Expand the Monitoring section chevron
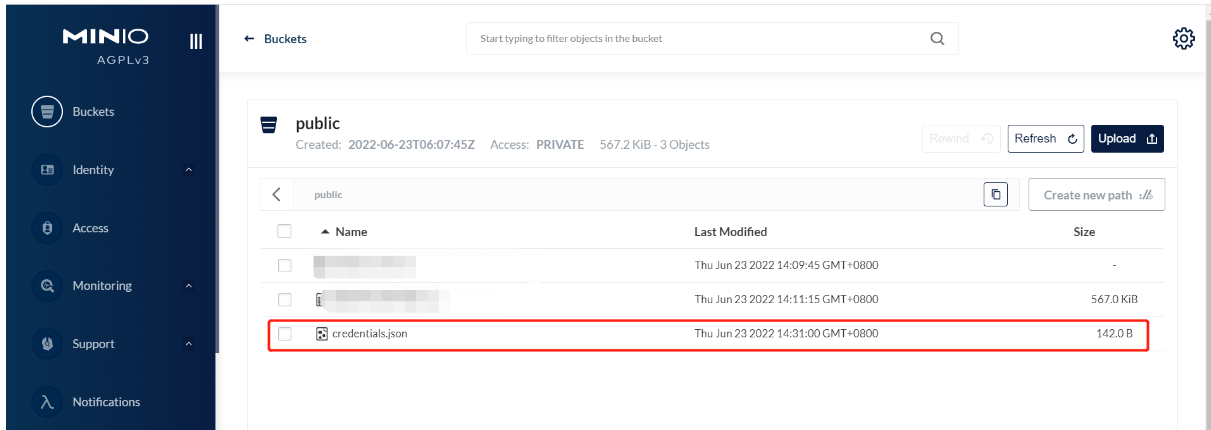Image resolution: width=1211 pixels, height=430 pixels. coord(188,287)
